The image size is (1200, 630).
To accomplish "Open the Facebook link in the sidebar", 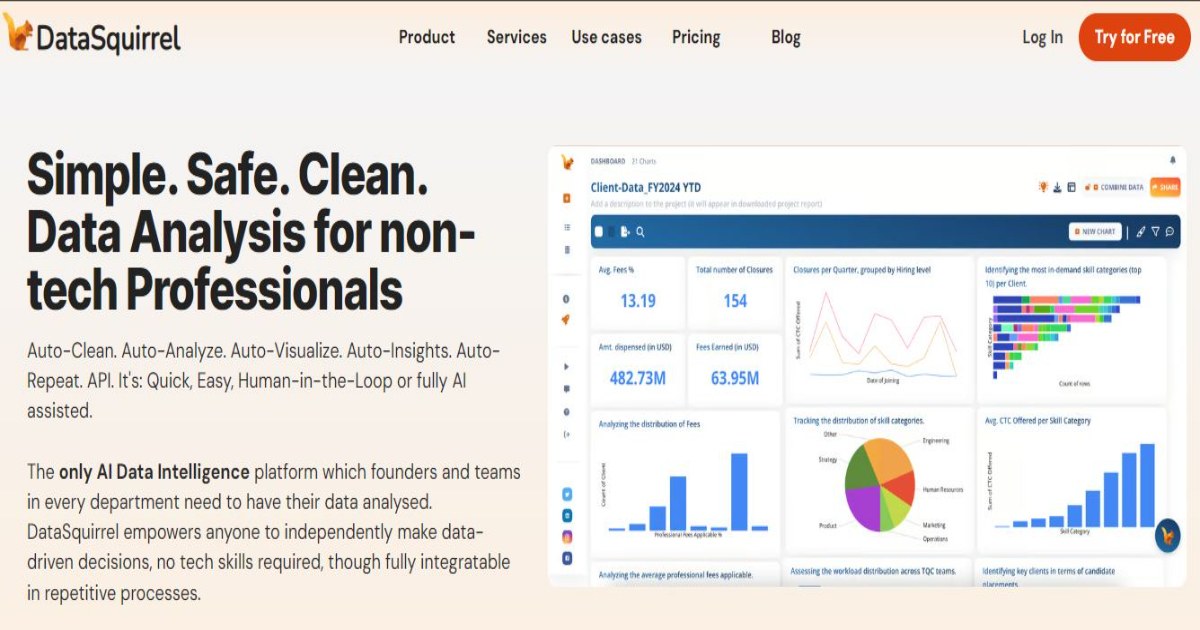I will tap(567, 558).
